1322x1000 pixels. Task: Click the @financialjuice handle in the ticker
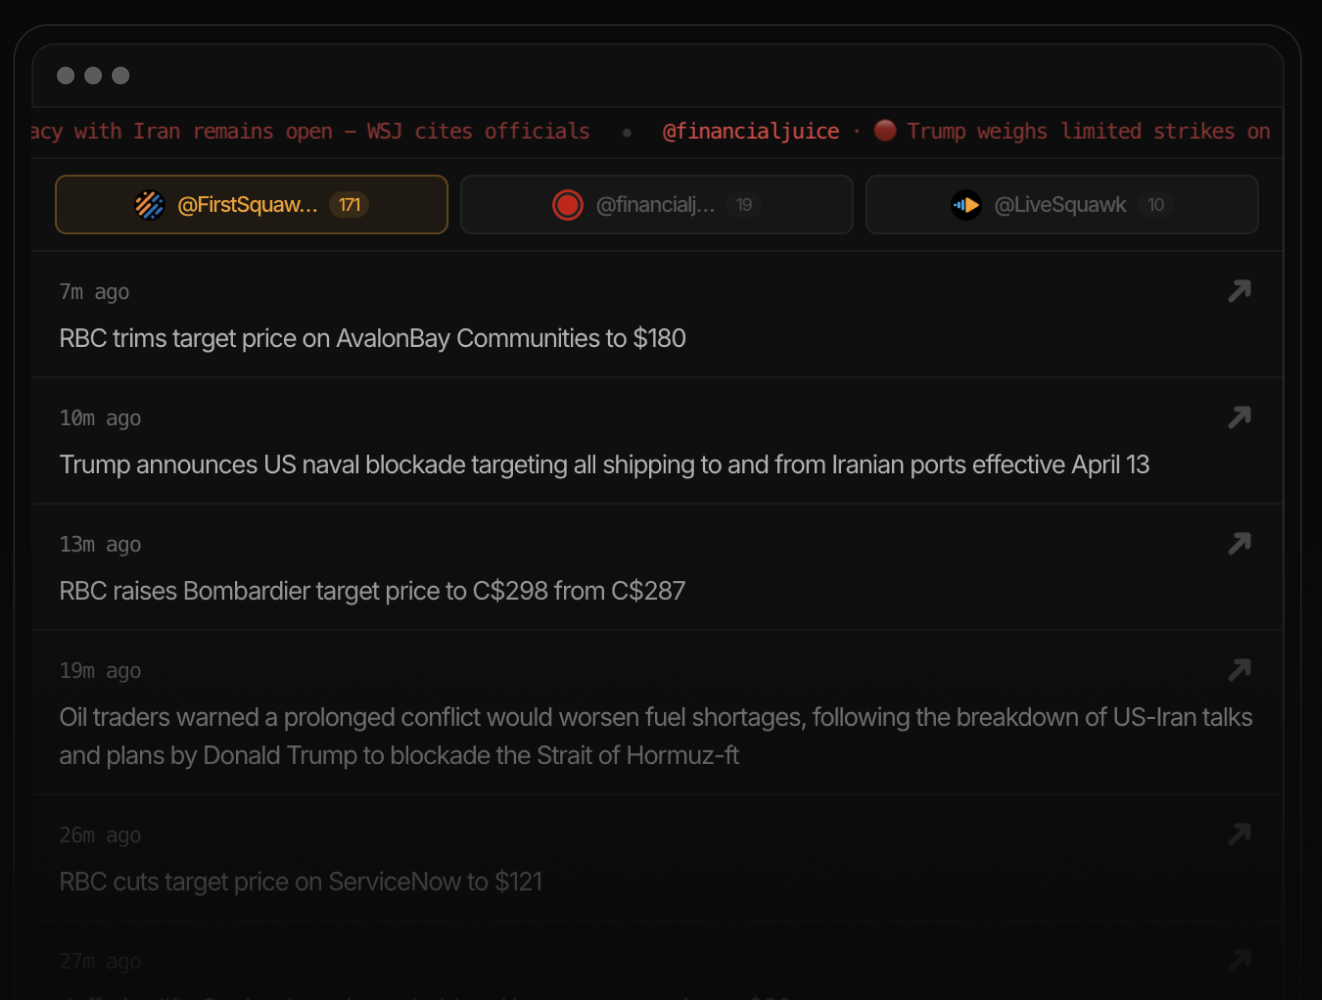click(x=751, y=130)
